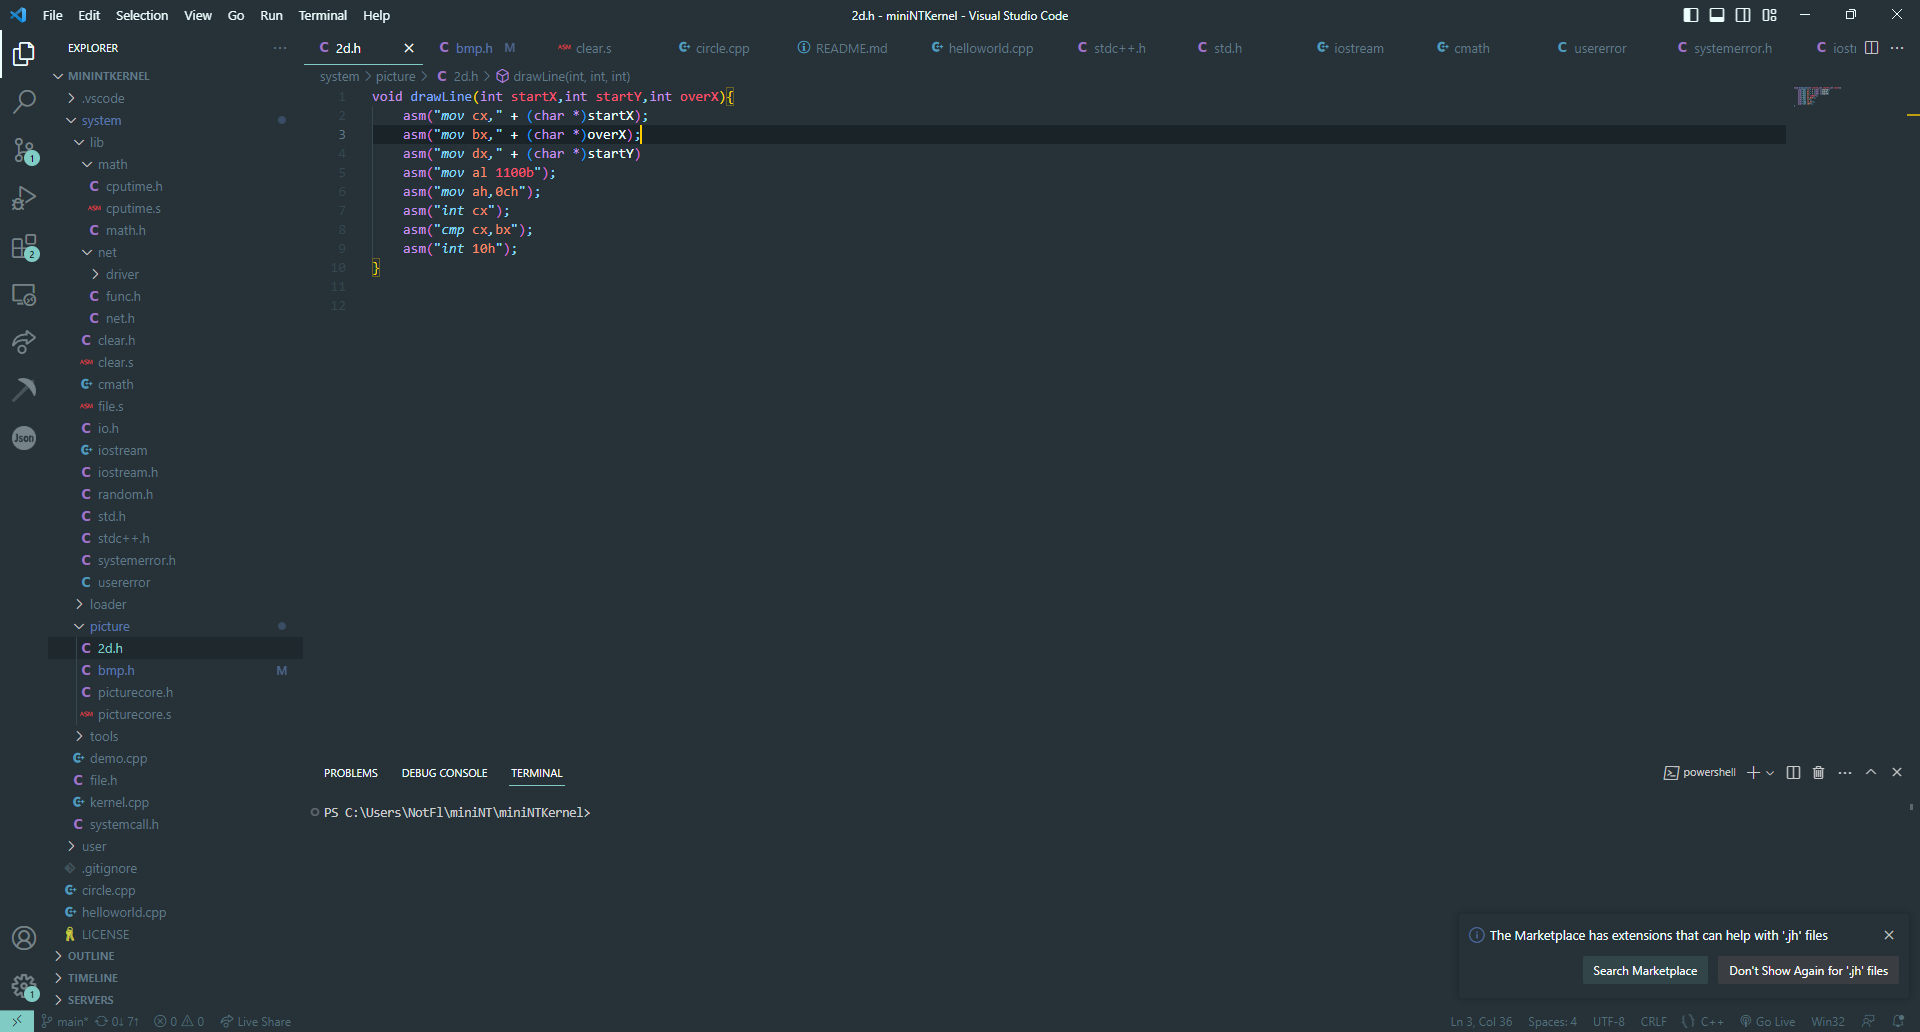
Task: Close the 2d.h editor tab
Action: pos(409,48)
